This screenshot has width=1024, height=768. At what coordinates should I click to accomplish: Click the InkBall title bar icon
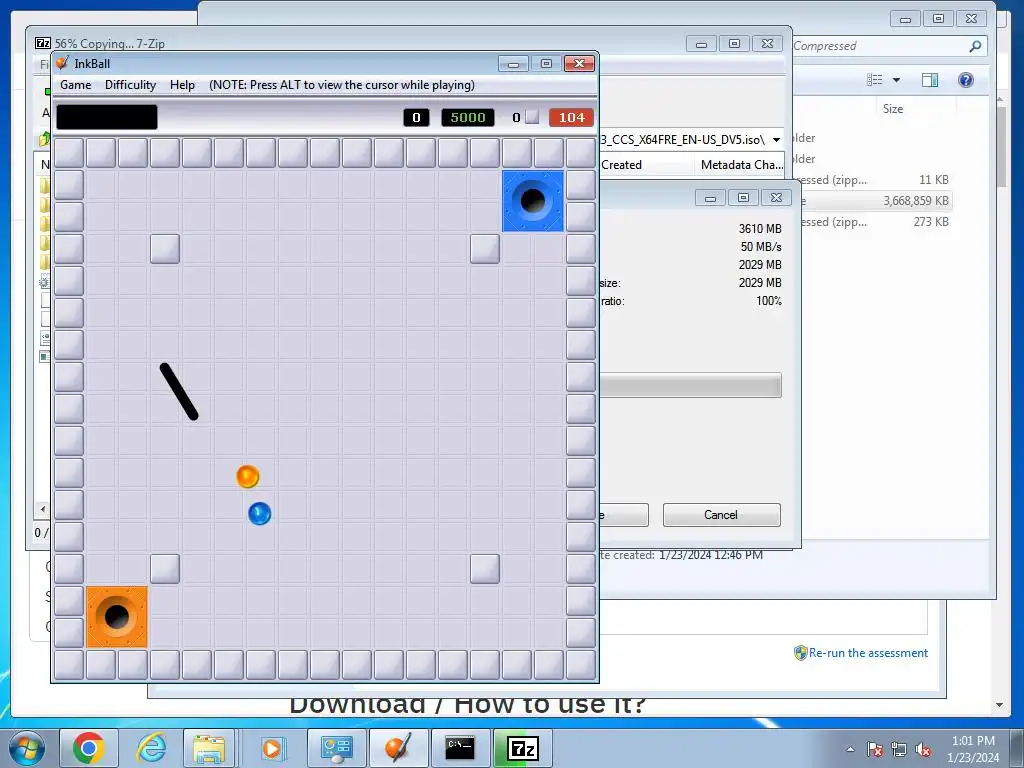(63, 63)
